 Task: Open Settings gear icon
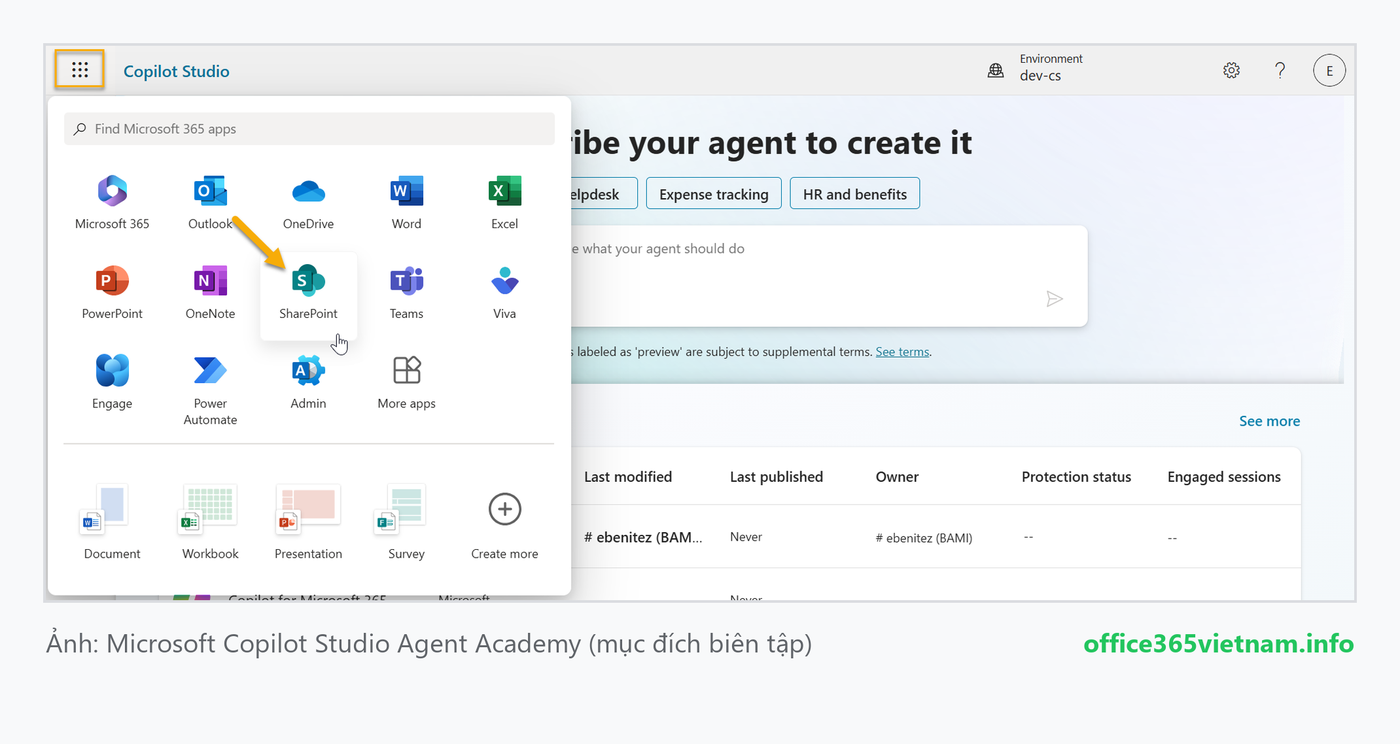(x=1231, y=70)
